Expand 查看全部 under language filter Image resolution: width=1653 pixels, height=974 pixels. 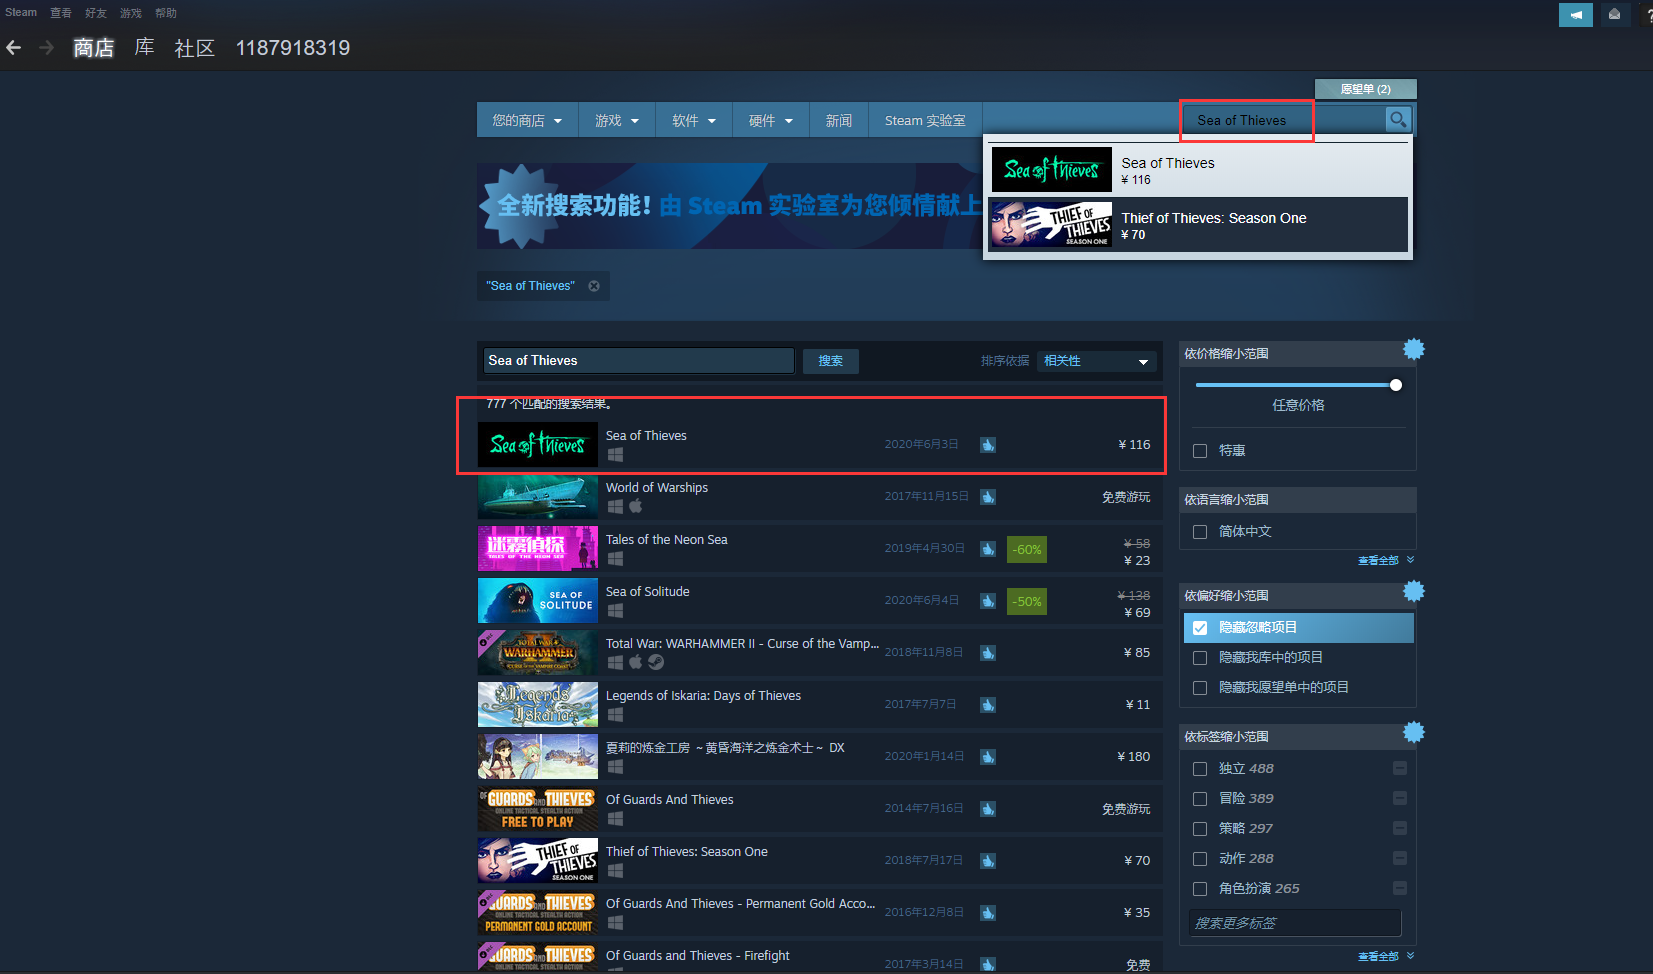(x=1385, y=561)
